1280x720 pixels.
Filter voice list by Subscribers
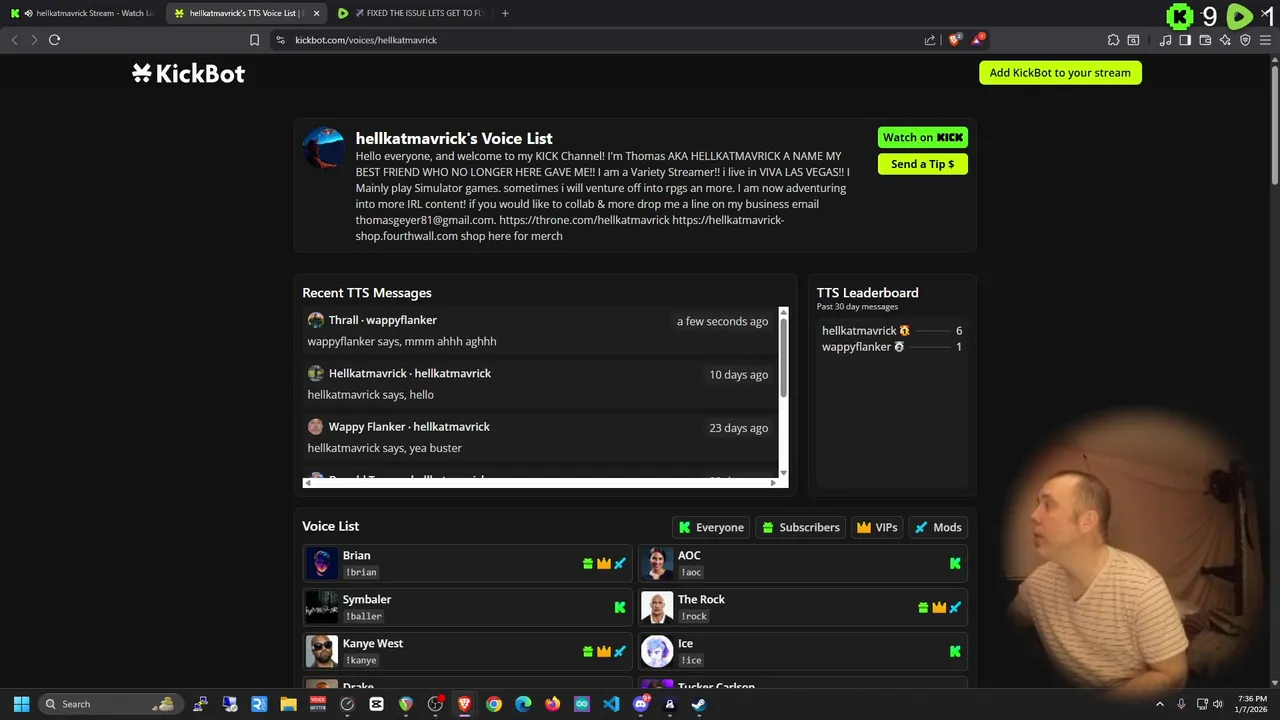pyautogui.click(x=801, y=527)
